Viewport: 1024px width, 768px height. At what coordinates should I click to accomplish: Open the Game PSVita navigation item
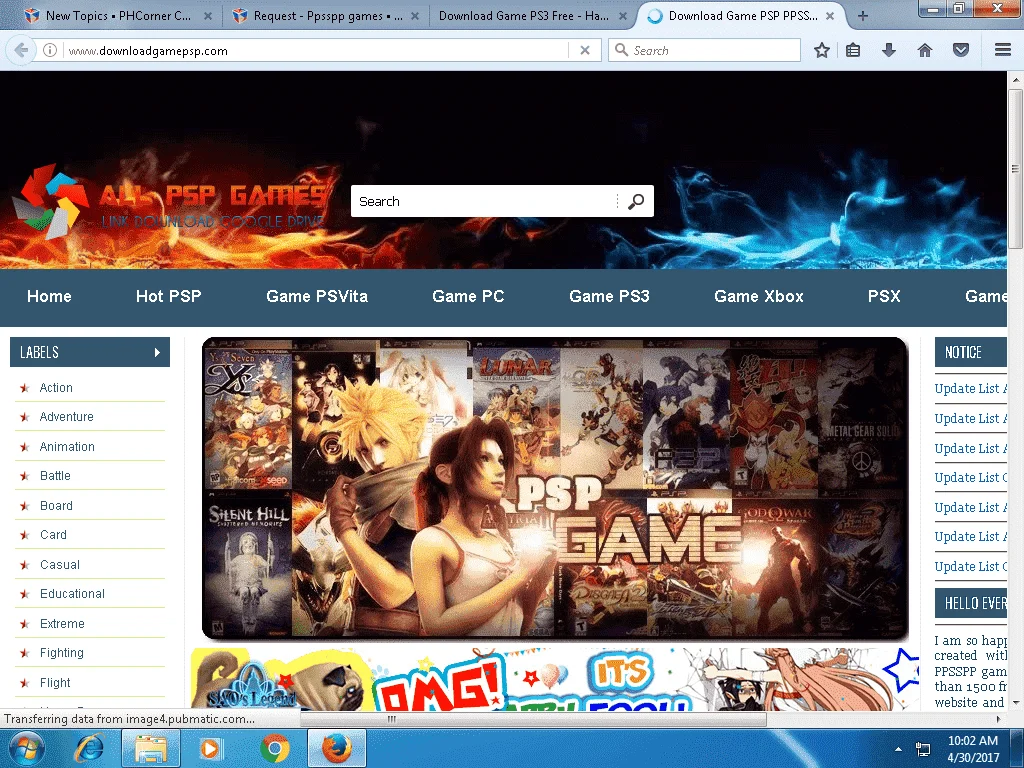(x=317, y=296)
